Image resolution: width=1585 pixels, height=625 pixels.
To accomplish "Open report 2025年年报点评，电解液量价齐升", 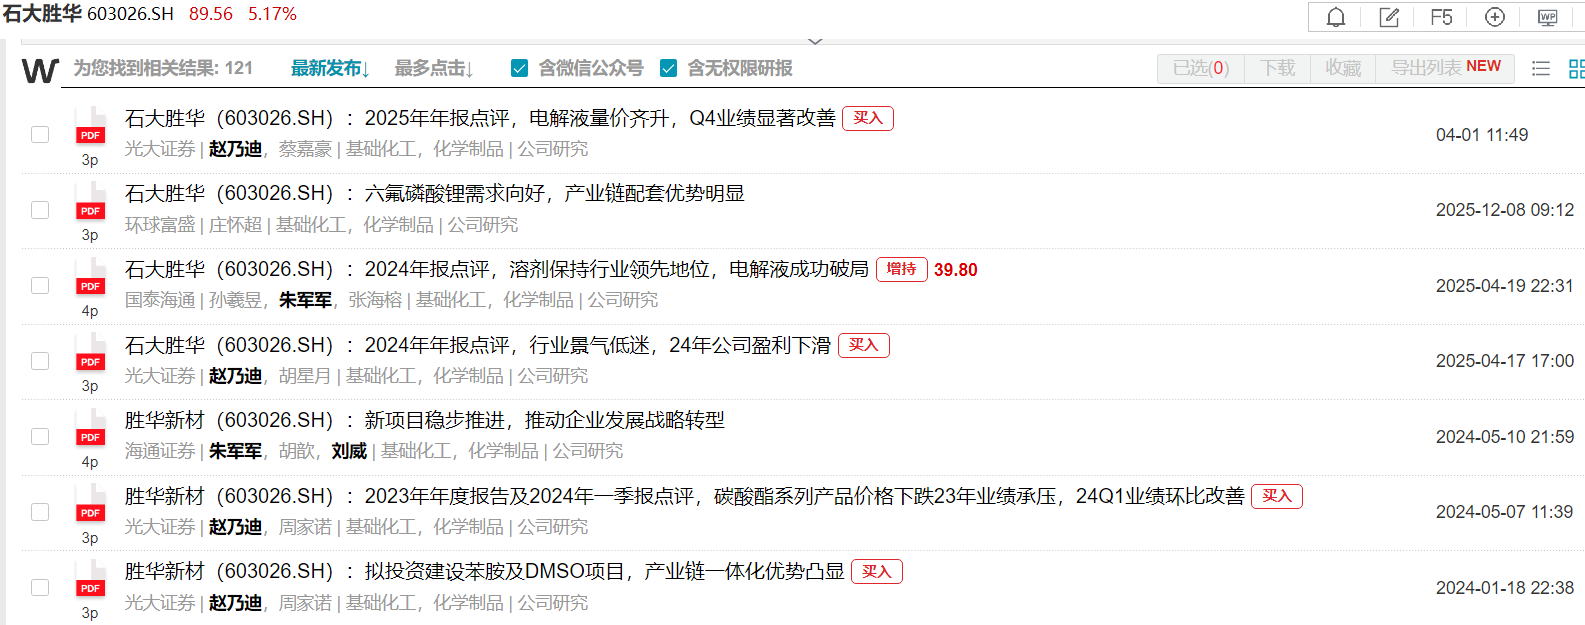I will pos(480,118).
